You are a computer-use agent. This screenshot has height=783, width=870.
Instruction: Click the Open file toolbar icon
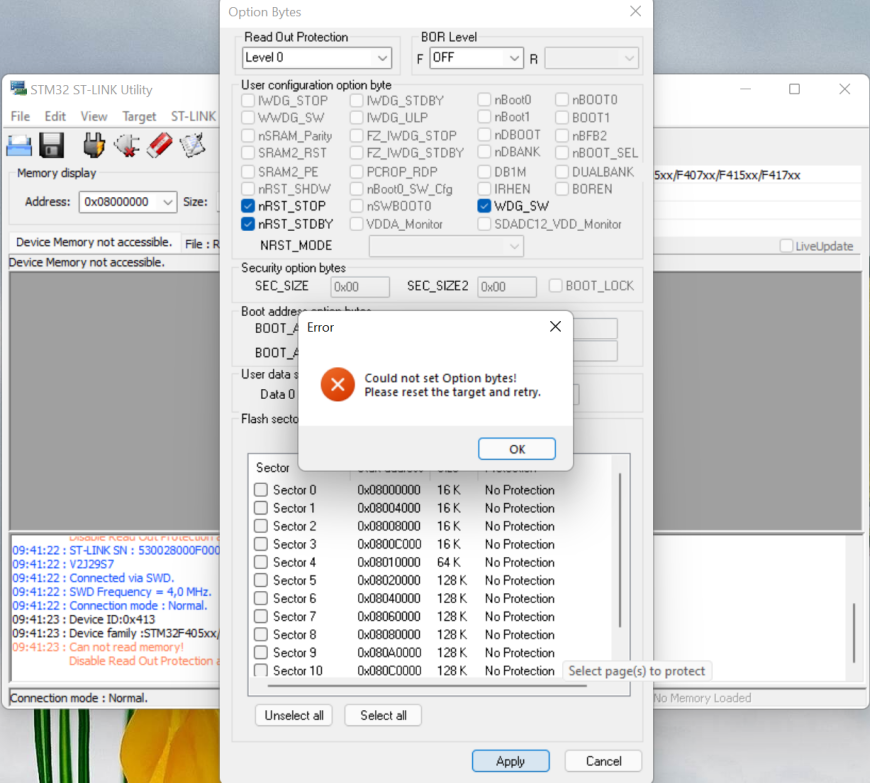pyautogui.click(x=19, y=145)
